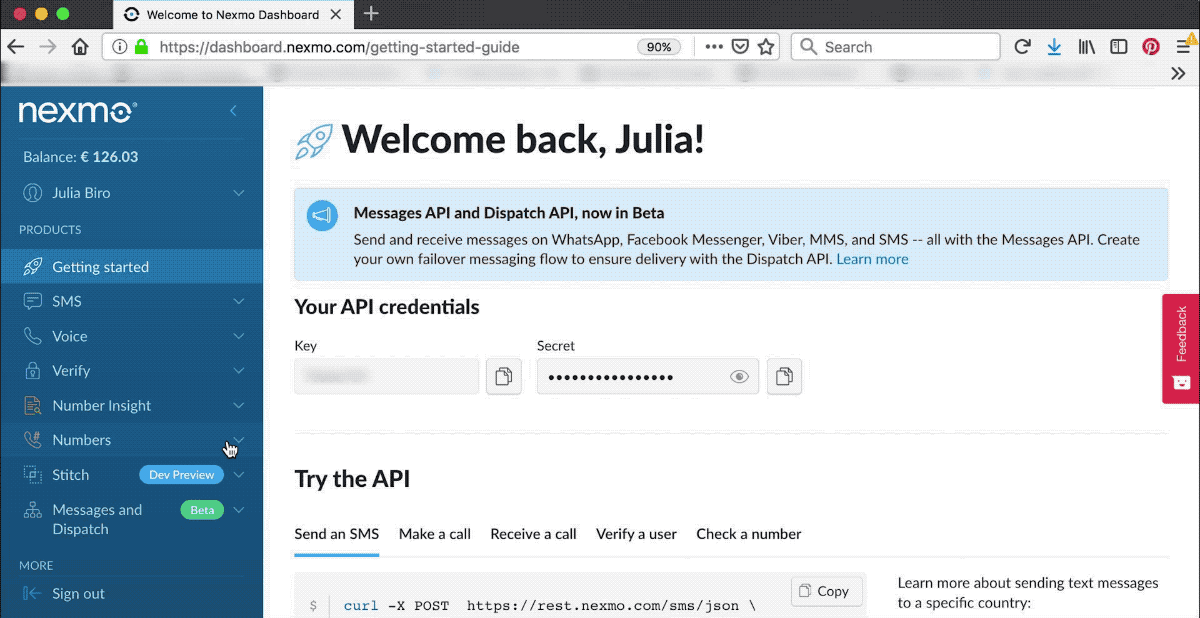Open the Learn more link in banner
Viewport: 1200px width, 618px height.
pyautogui.click(x=872, y=259)
